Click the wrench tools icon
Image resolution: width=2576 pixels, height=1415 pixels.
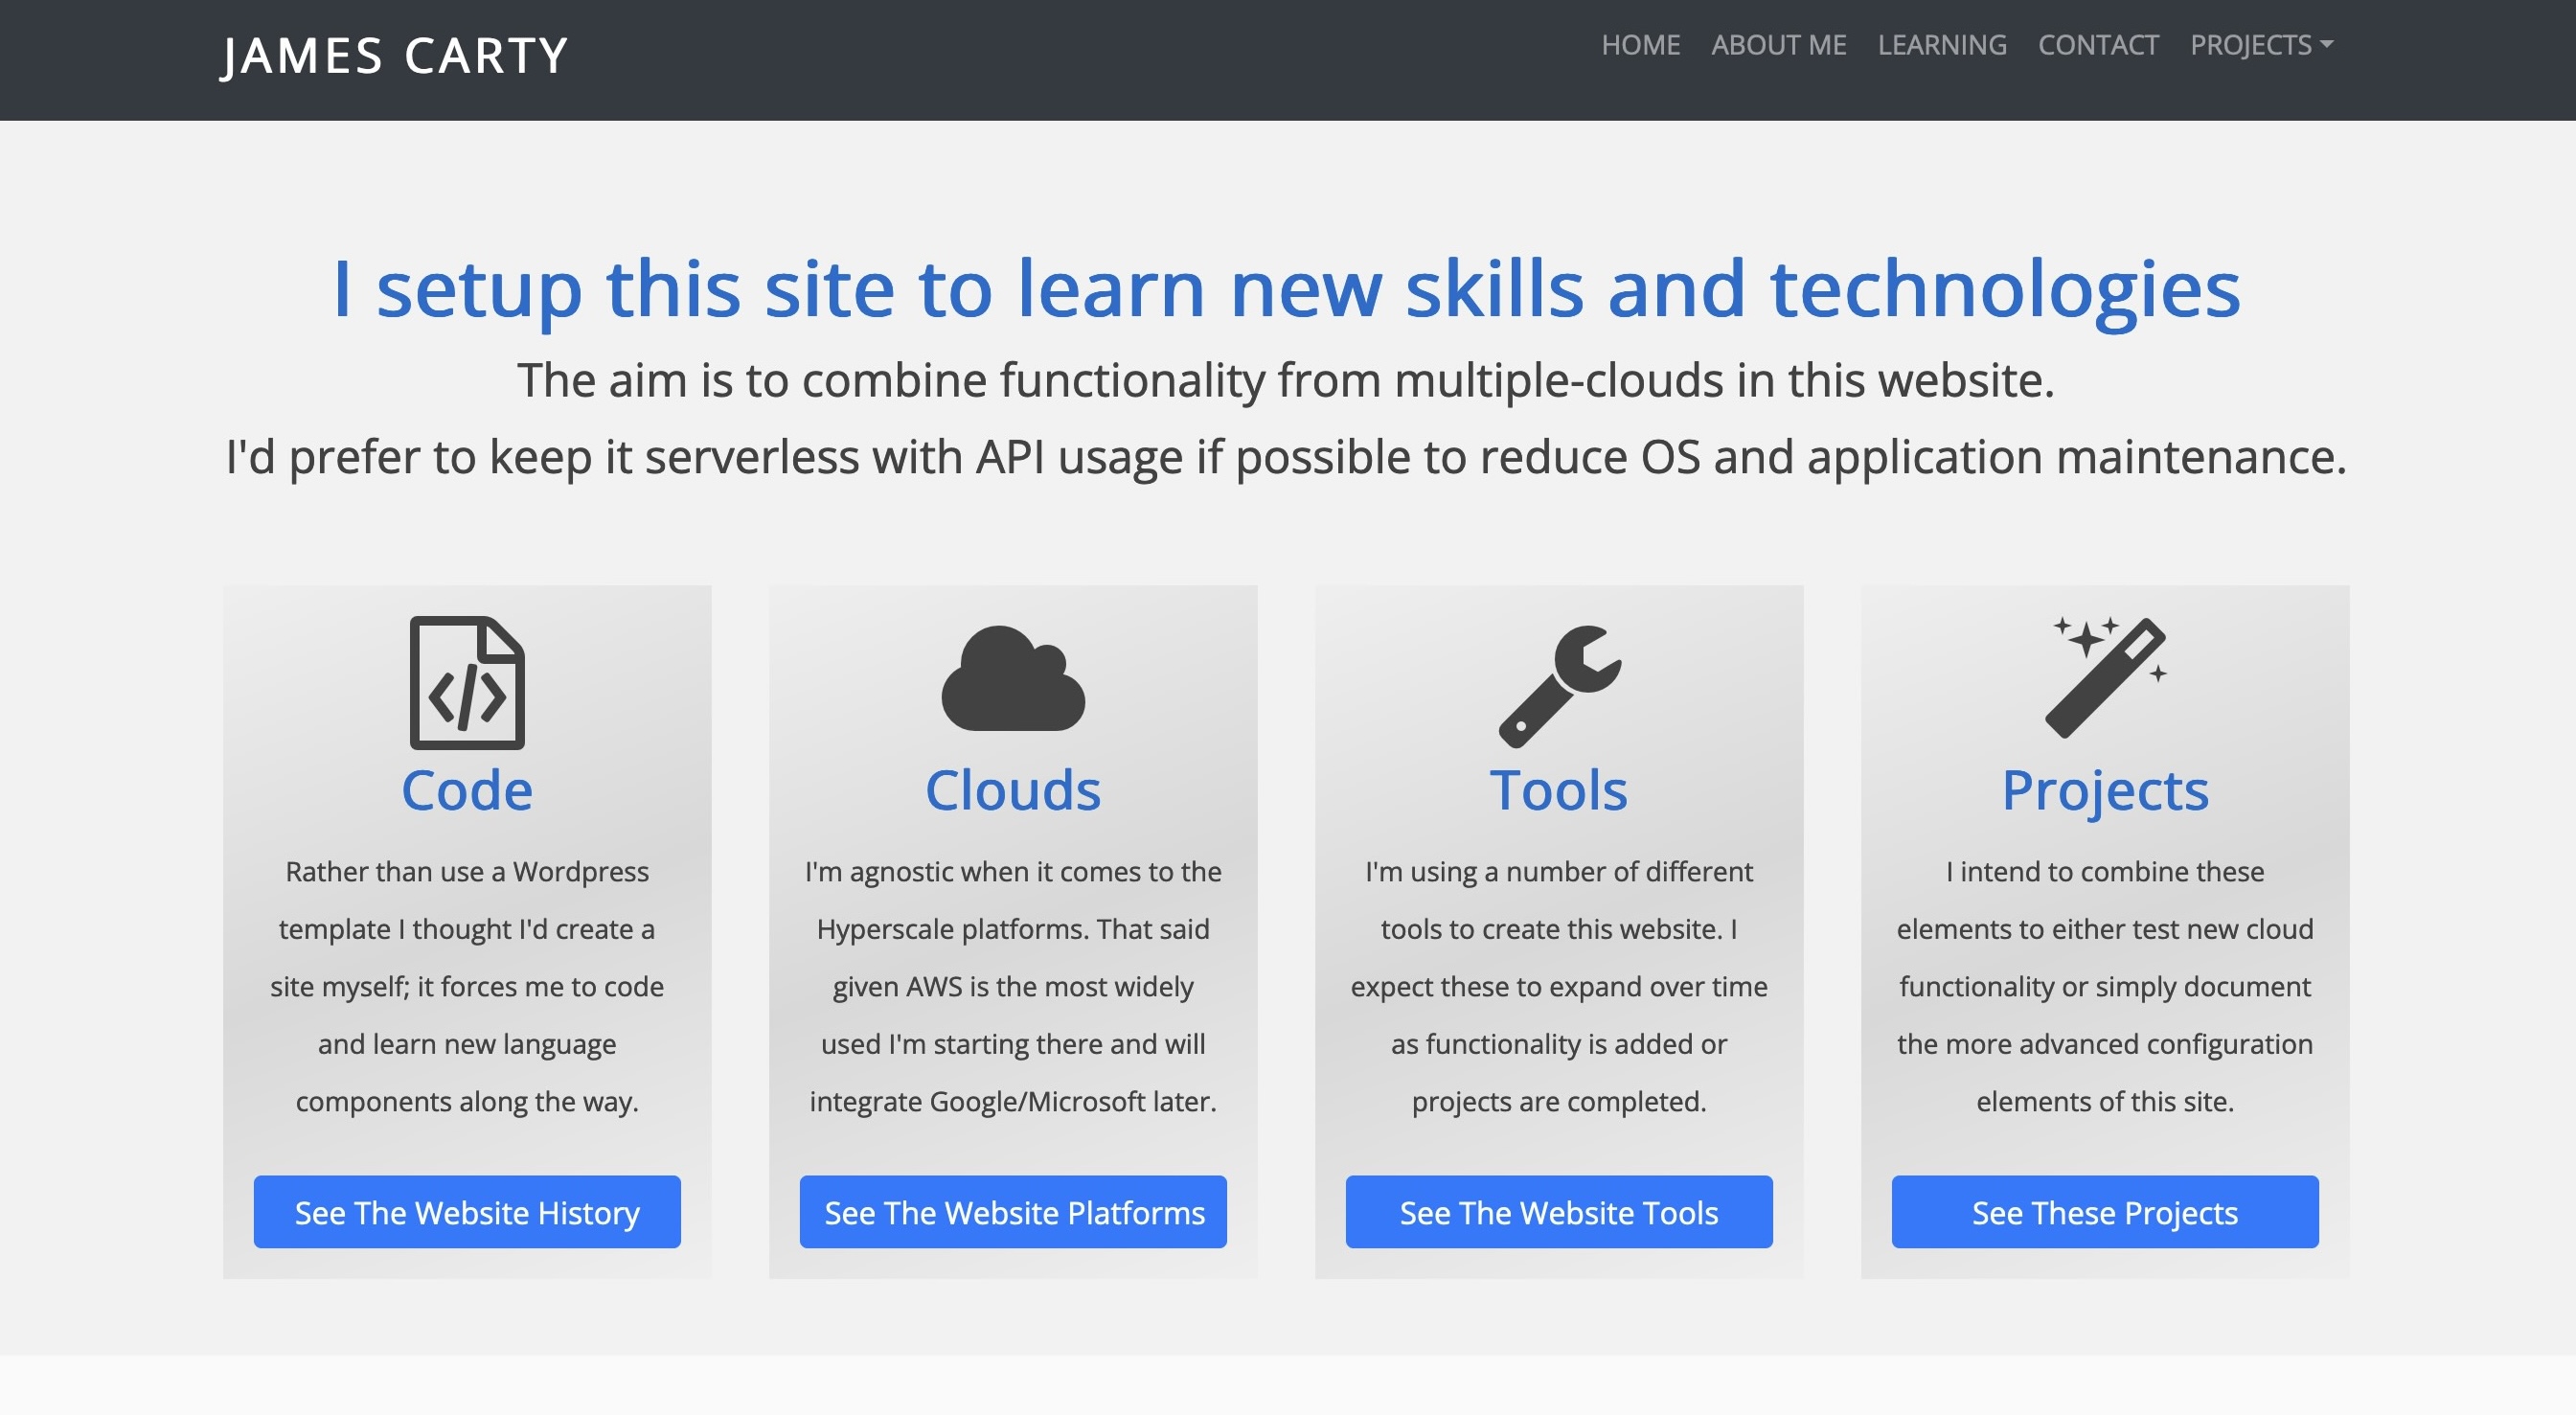(1558, 685)
